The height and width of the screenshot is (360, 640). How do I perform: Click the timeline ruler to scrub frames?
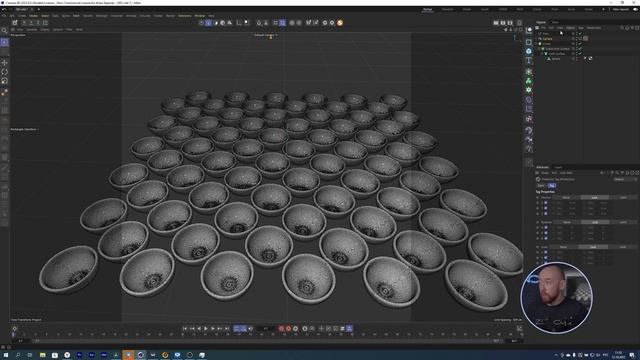(x=265, y=335)
